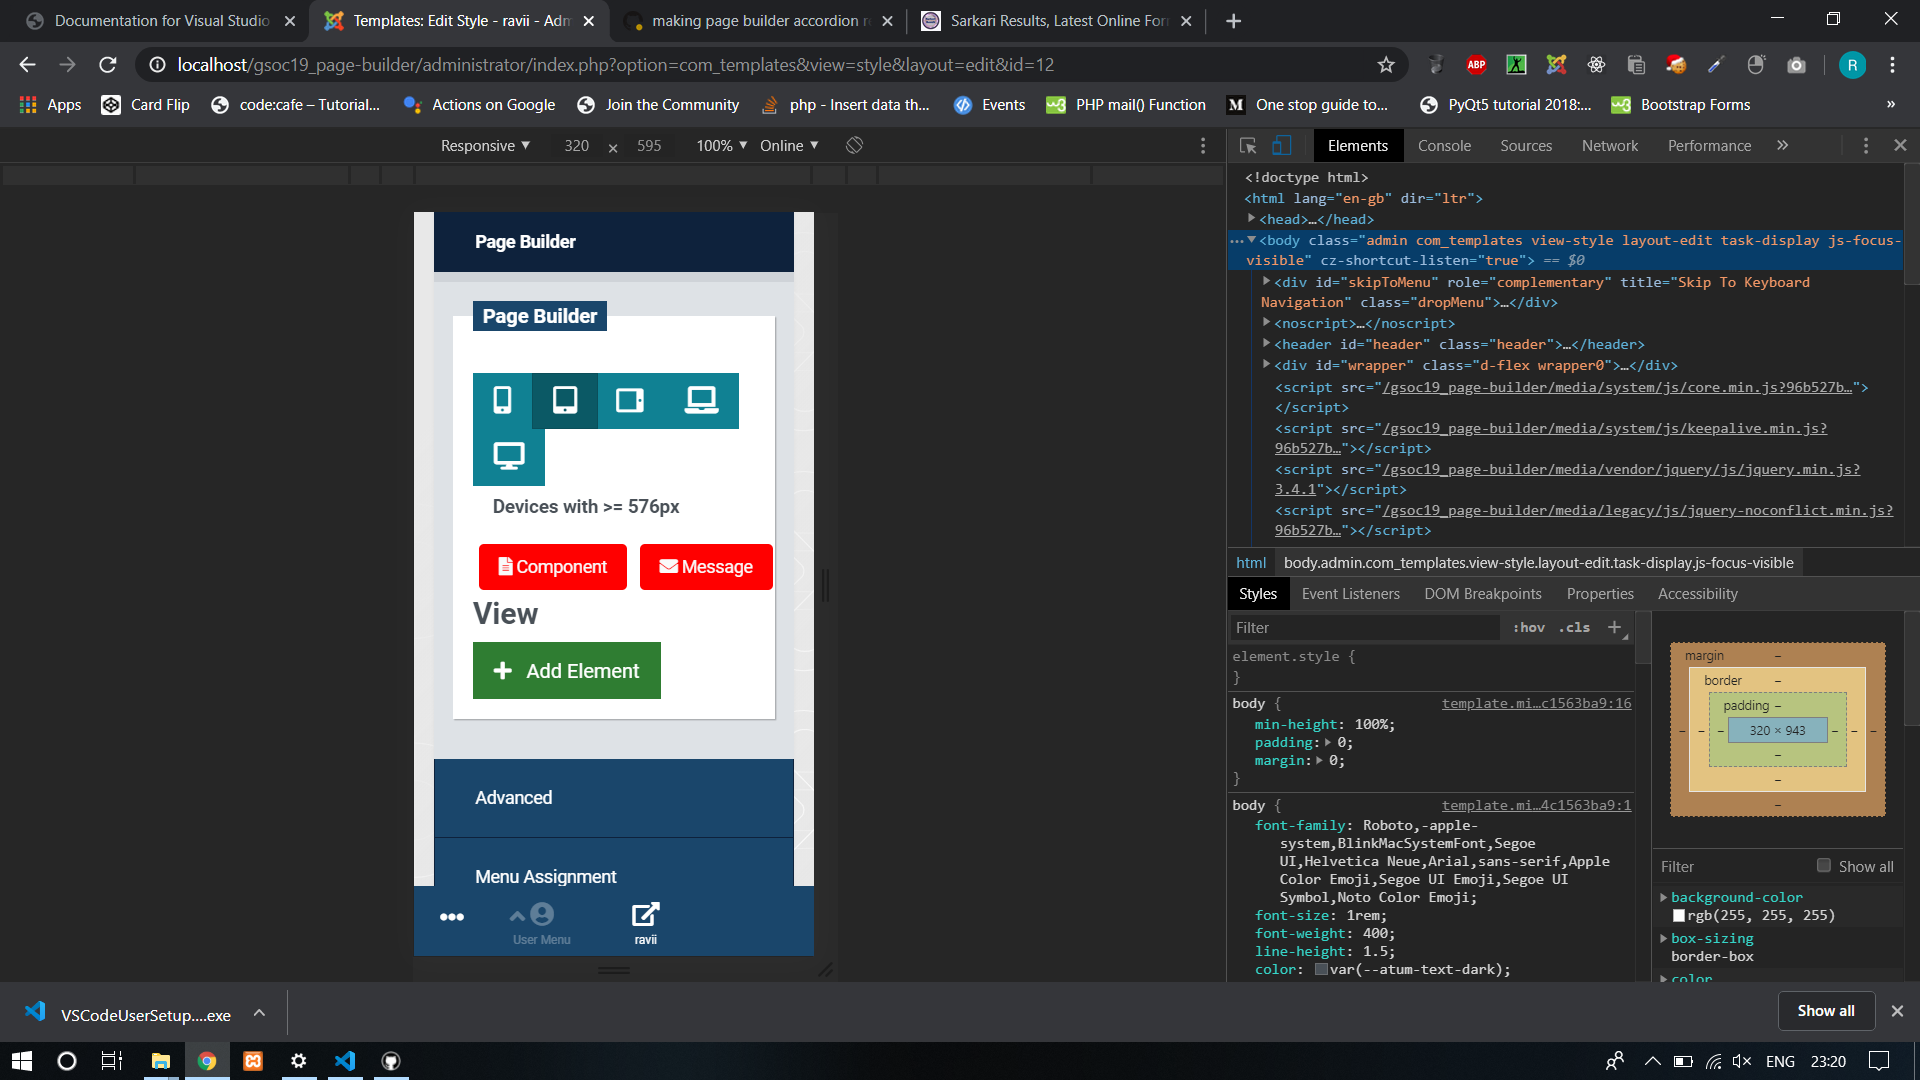Toggle the device toolbar icon
Image resolution: width=1920 pixels, height=1080 pixels.
pos(1282,146)
